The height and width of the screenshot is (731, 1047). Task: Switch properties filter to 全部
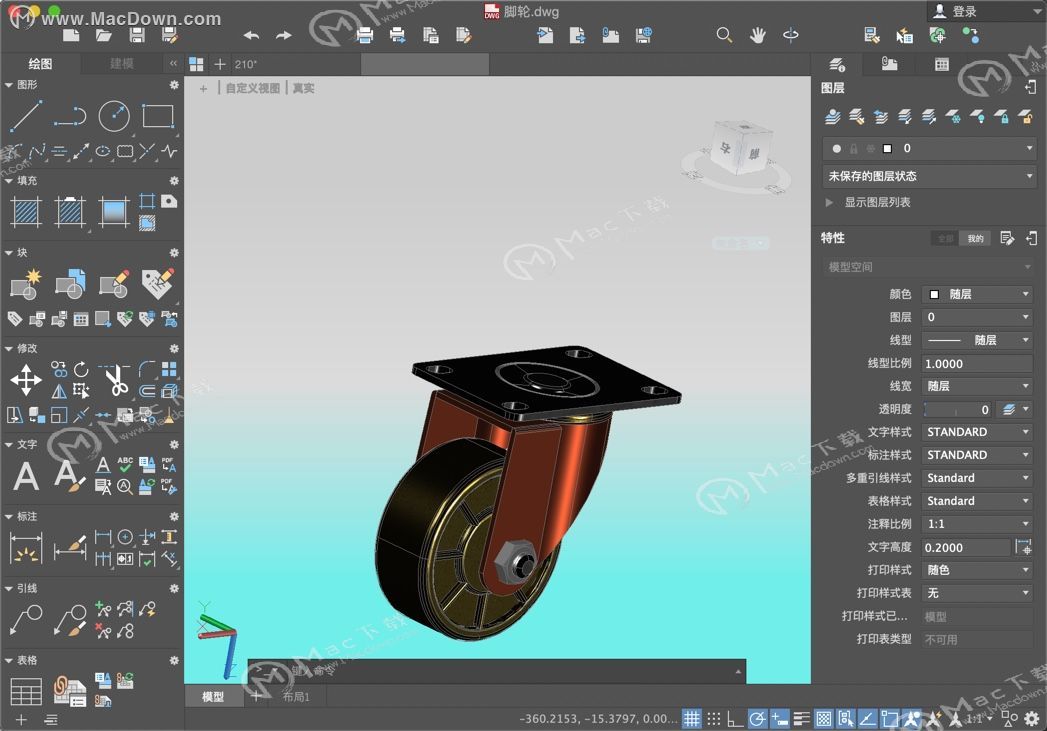click(945, 238)
